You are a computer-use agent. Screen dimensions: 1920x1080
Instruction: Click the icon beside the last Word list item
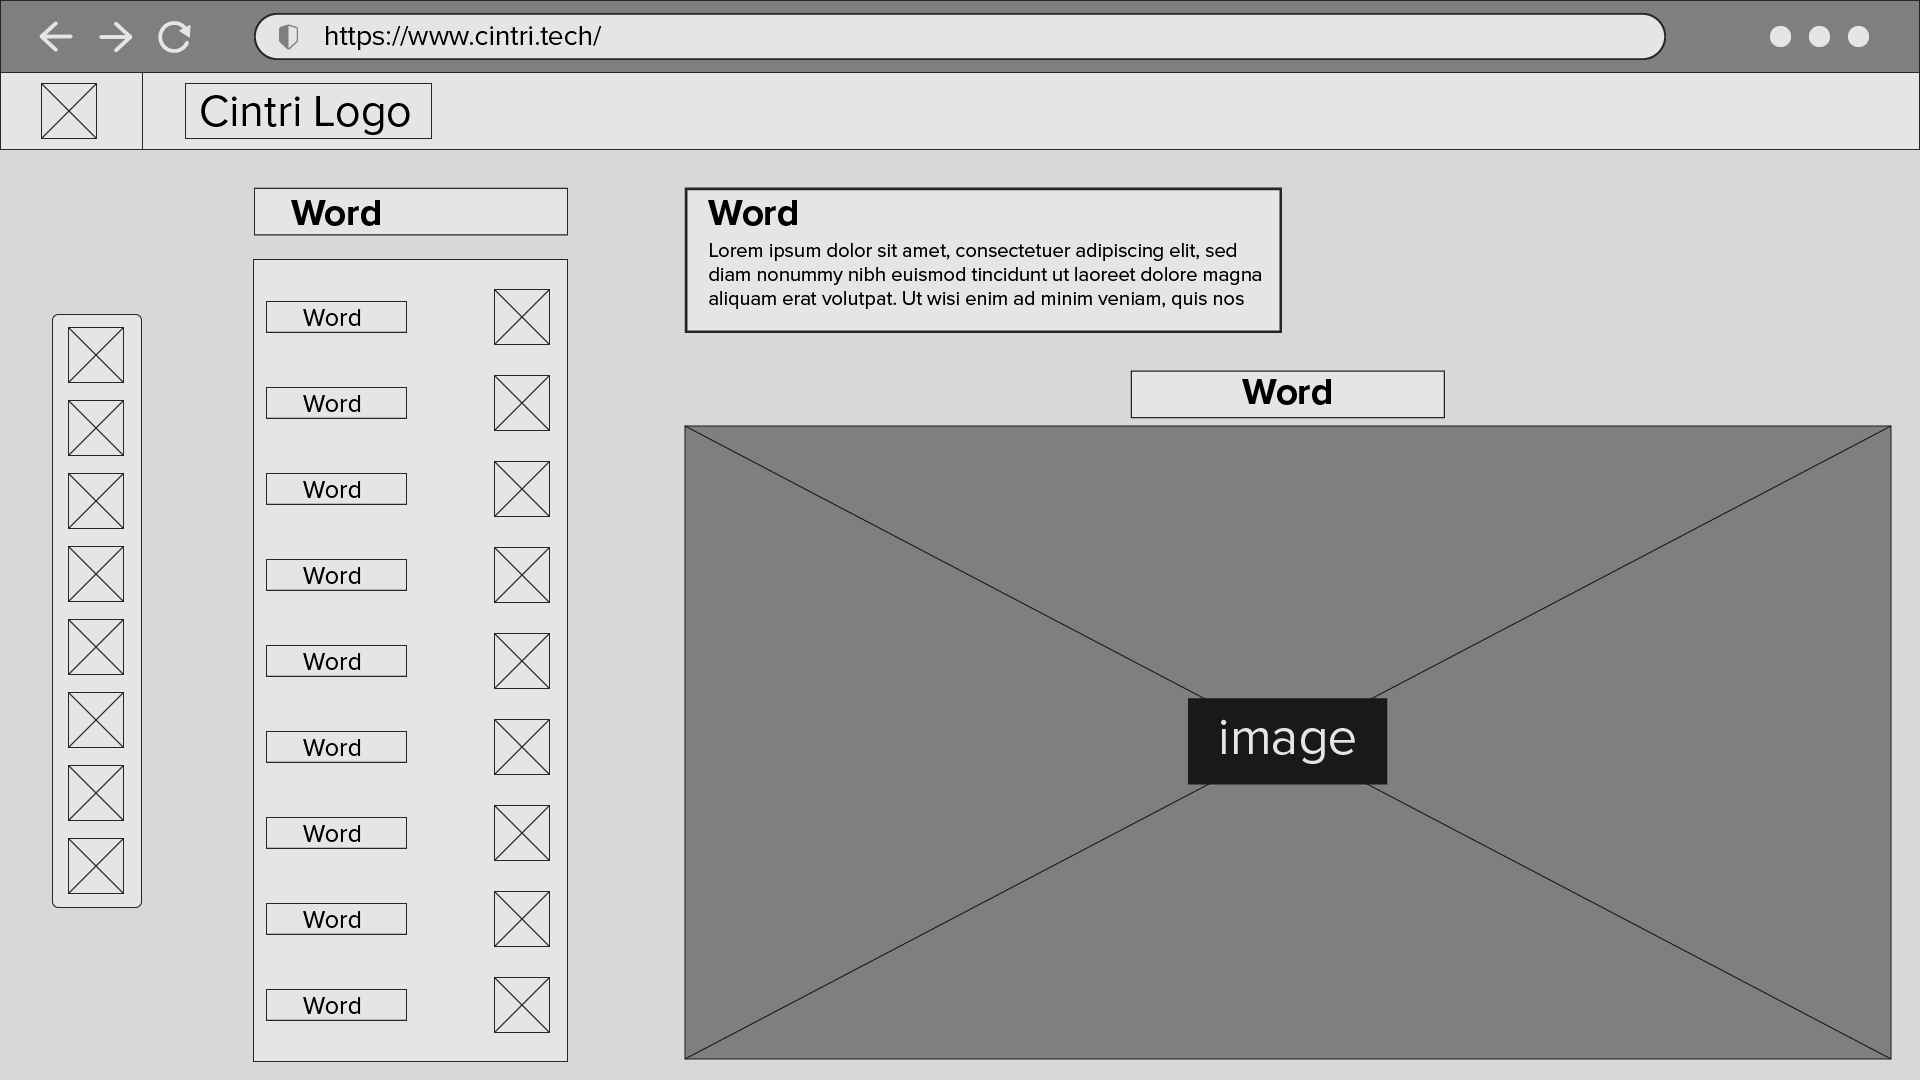(x=522, y=1005)
